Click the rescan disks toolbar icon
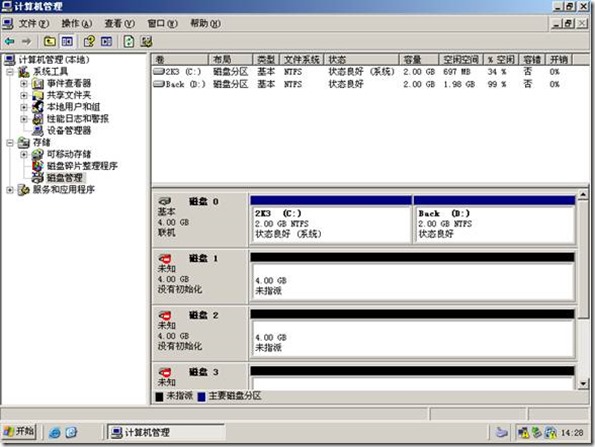This screenshot has width=595, height=447. (x=146, y=41)
